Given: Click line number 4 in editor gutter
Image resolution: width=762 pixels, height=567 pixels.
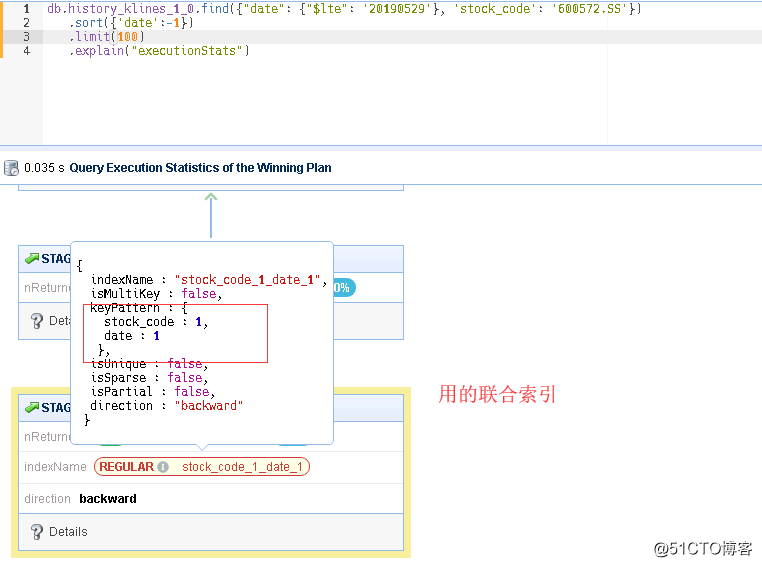Looking at the screenshot, I should coord(26,51).
